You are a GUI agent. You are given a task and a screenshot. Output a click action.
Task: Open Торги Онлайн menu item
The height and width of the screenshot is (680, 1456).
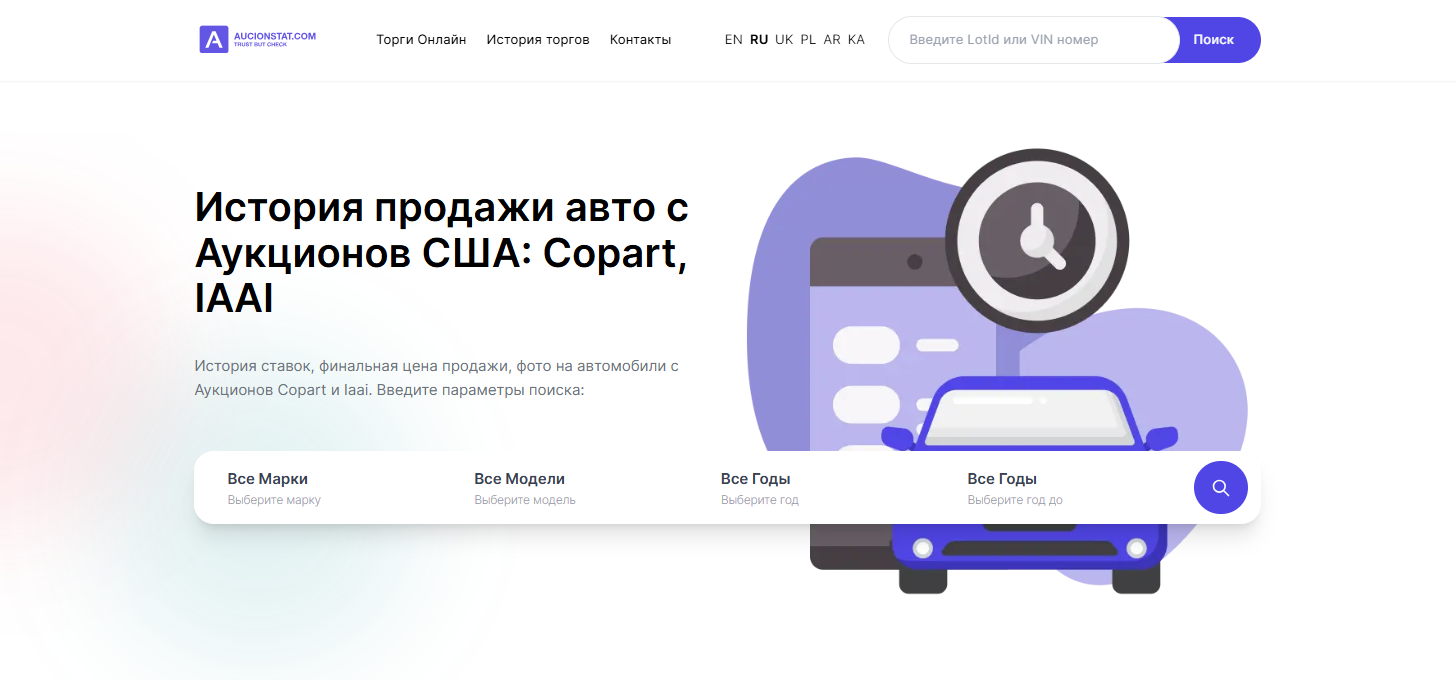(x=421, y=40)
